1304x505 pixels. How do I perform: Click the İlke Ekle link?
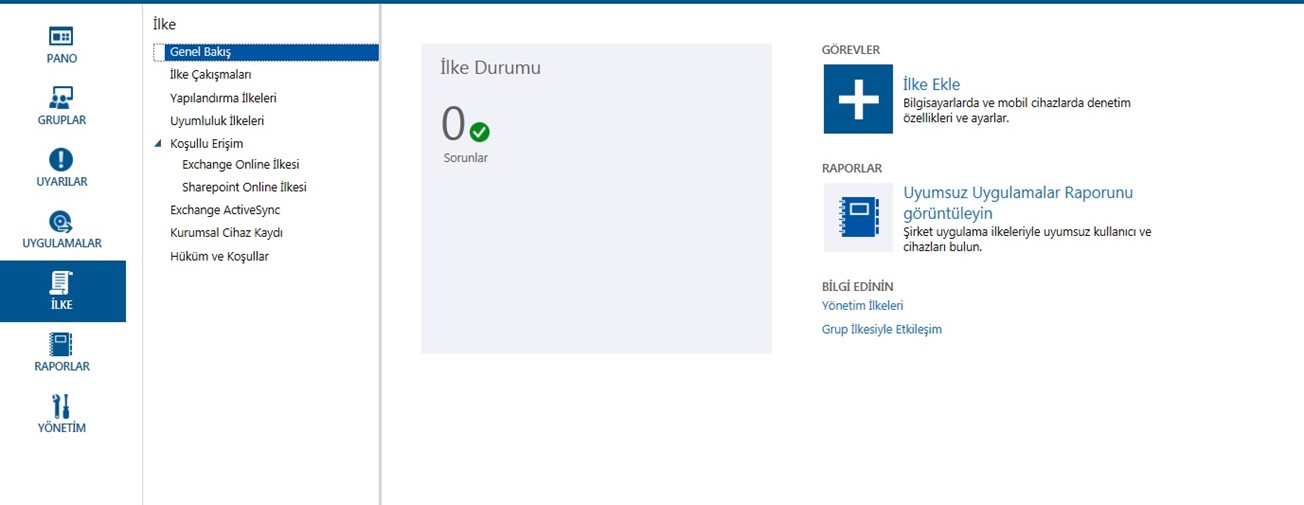click(x=931, y=85)
